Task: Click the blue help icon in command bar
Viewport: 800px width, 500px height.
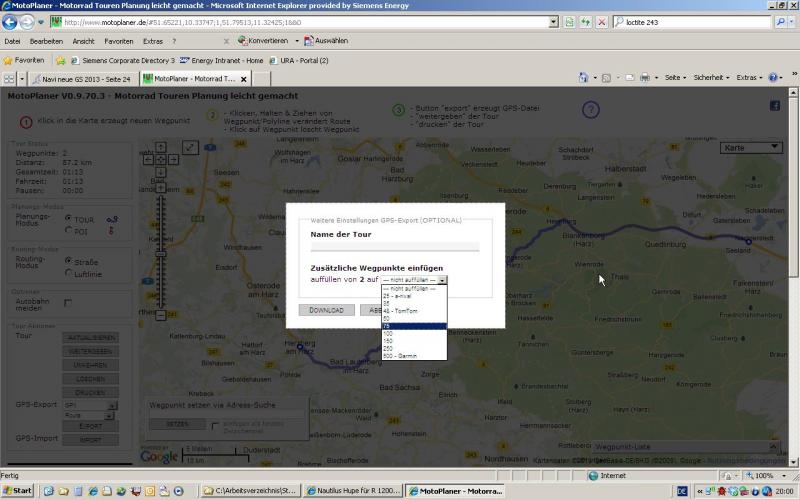Action: point(773,78)
